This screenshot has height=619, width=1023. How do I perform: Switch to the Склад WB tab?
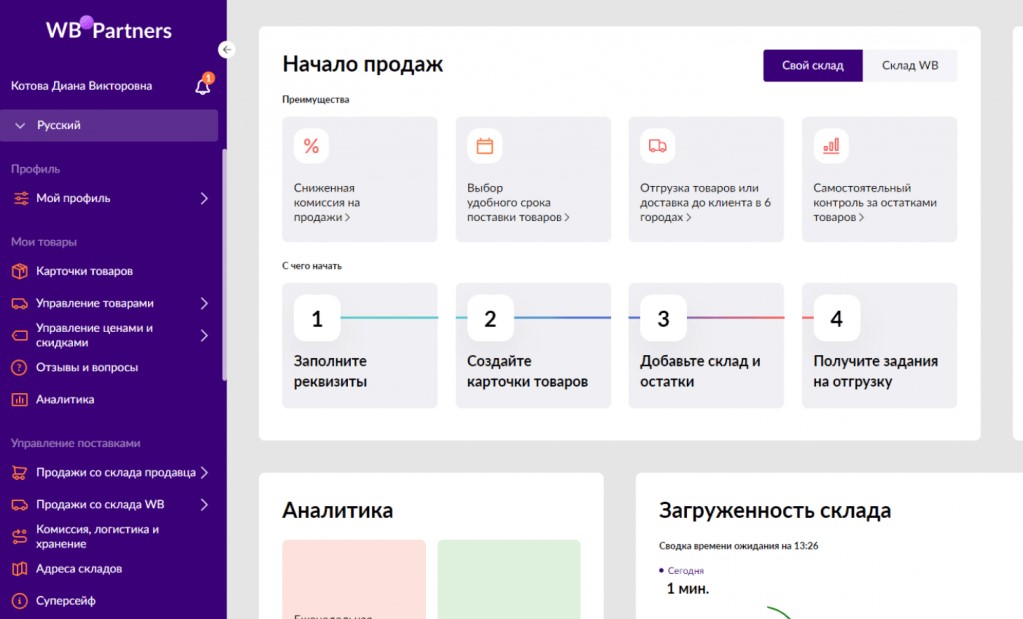tap(910, 65)
